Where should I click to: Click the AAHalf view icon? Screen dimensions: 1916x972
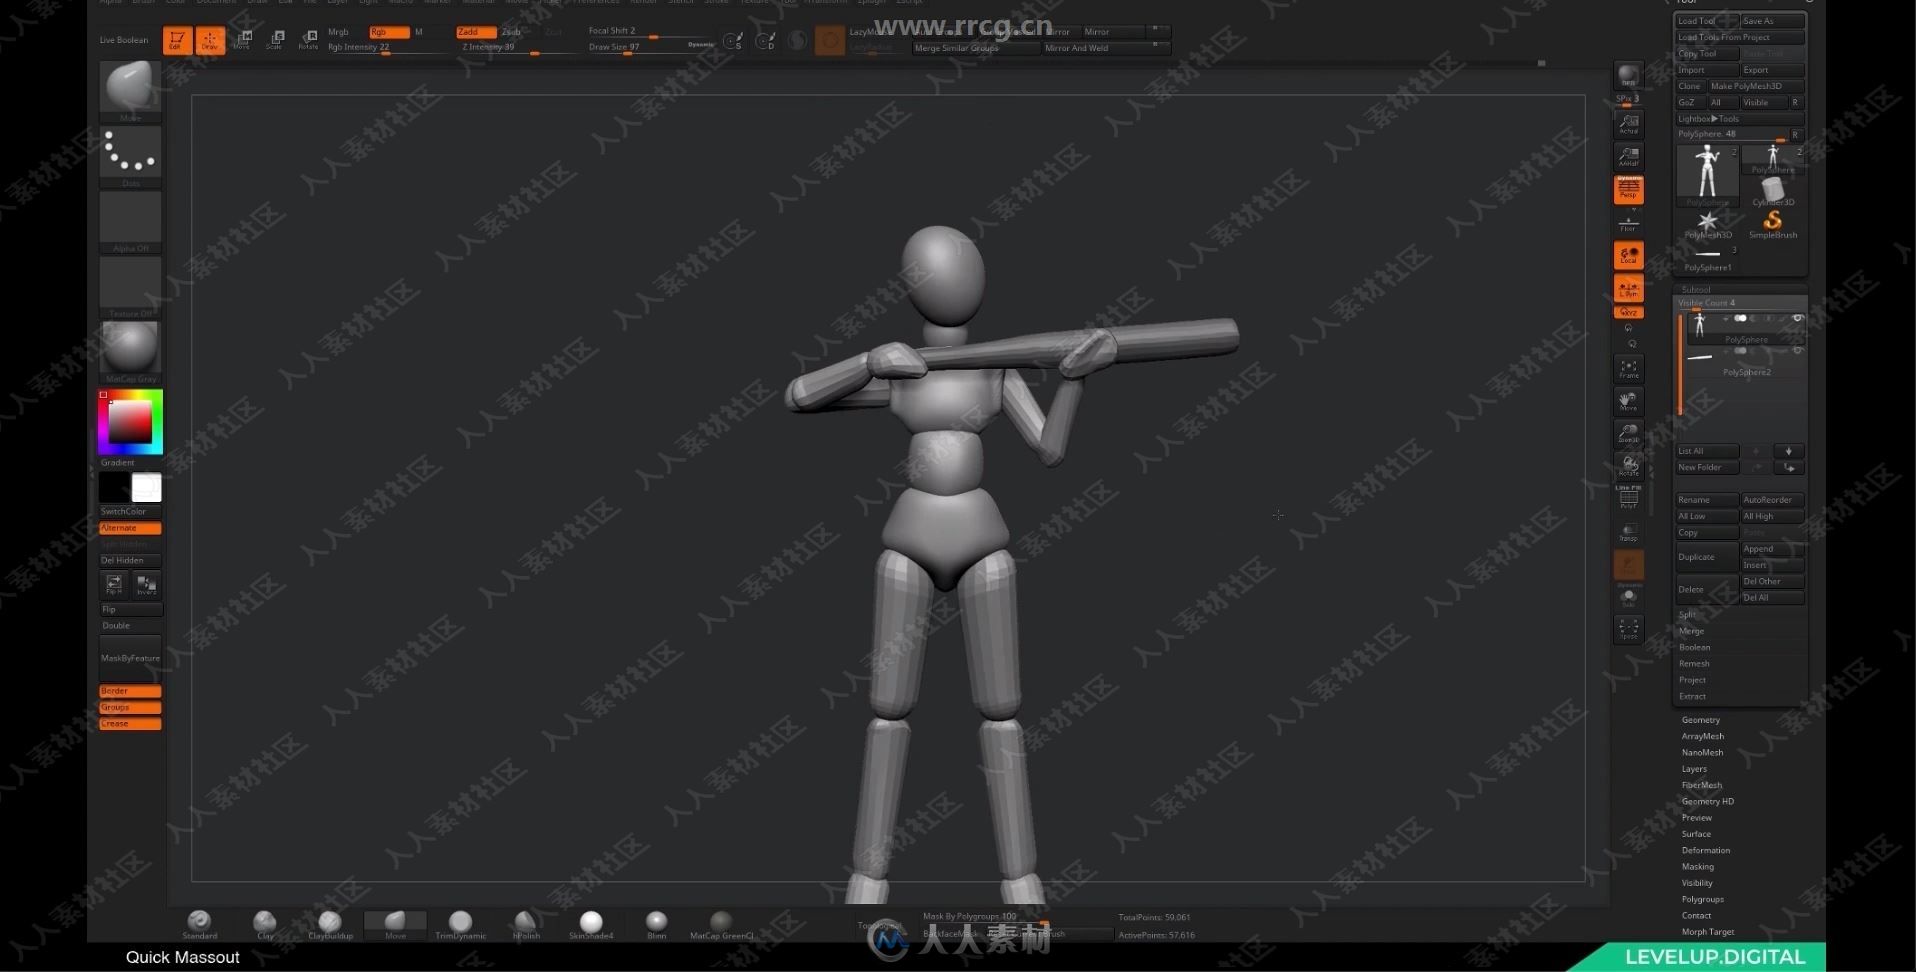1628,156
